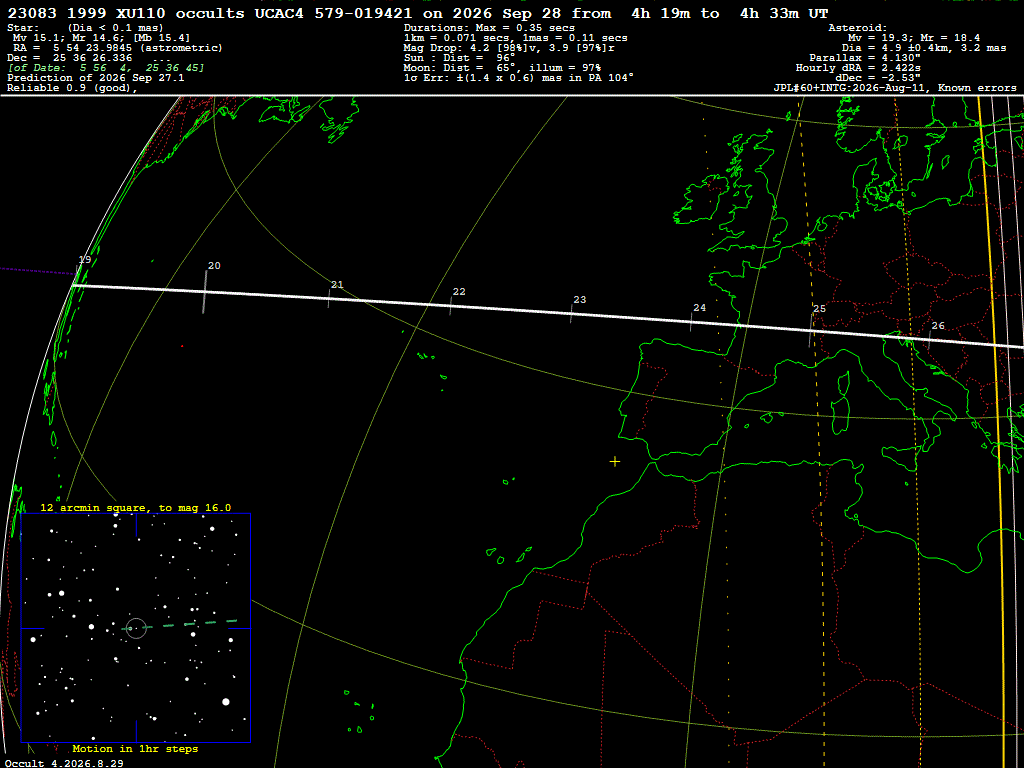Click the thick yellow vertical terminator line

(991, 431)
